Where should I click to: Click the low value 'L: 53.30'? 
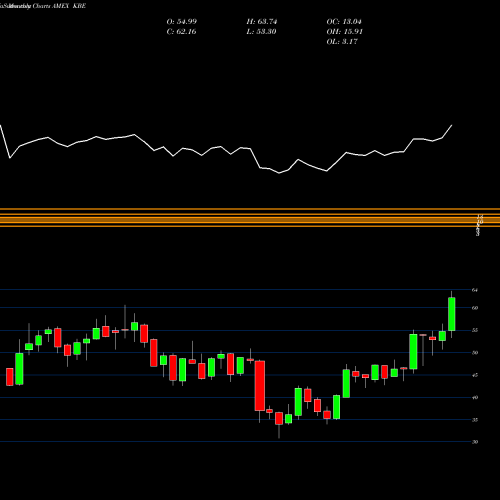[261, 32]
